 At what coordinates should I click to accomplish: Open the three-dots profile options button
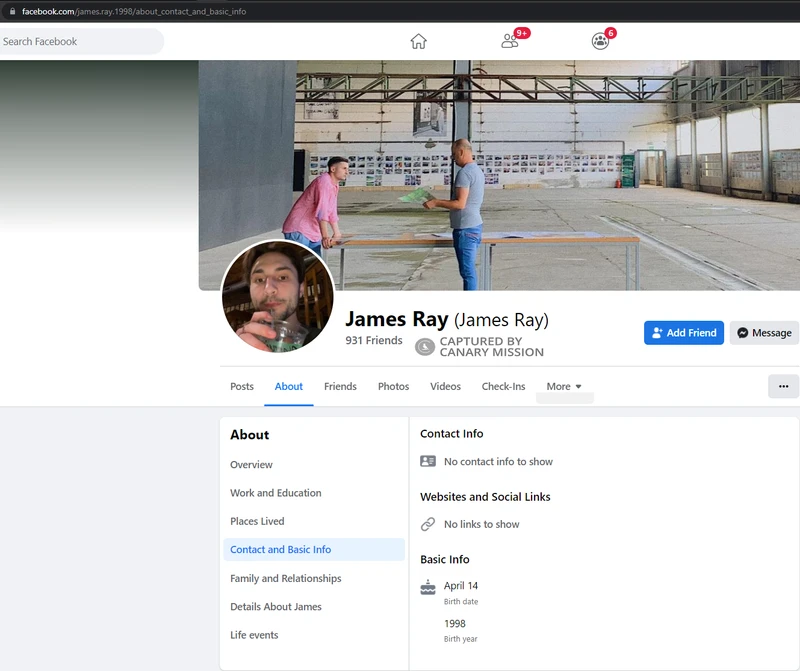coord(784,386)
